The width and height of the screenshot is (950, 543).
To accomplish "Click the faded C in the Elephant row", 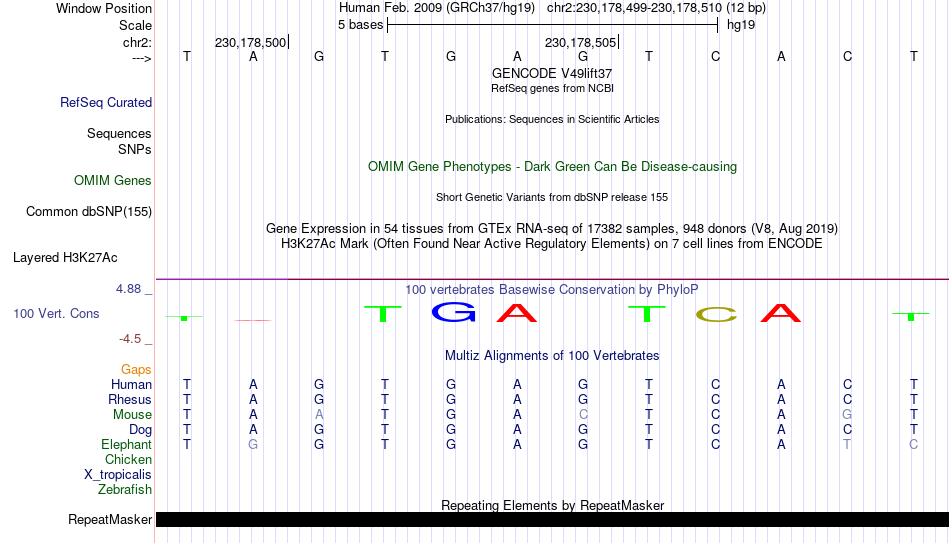I will coord(914,445).
